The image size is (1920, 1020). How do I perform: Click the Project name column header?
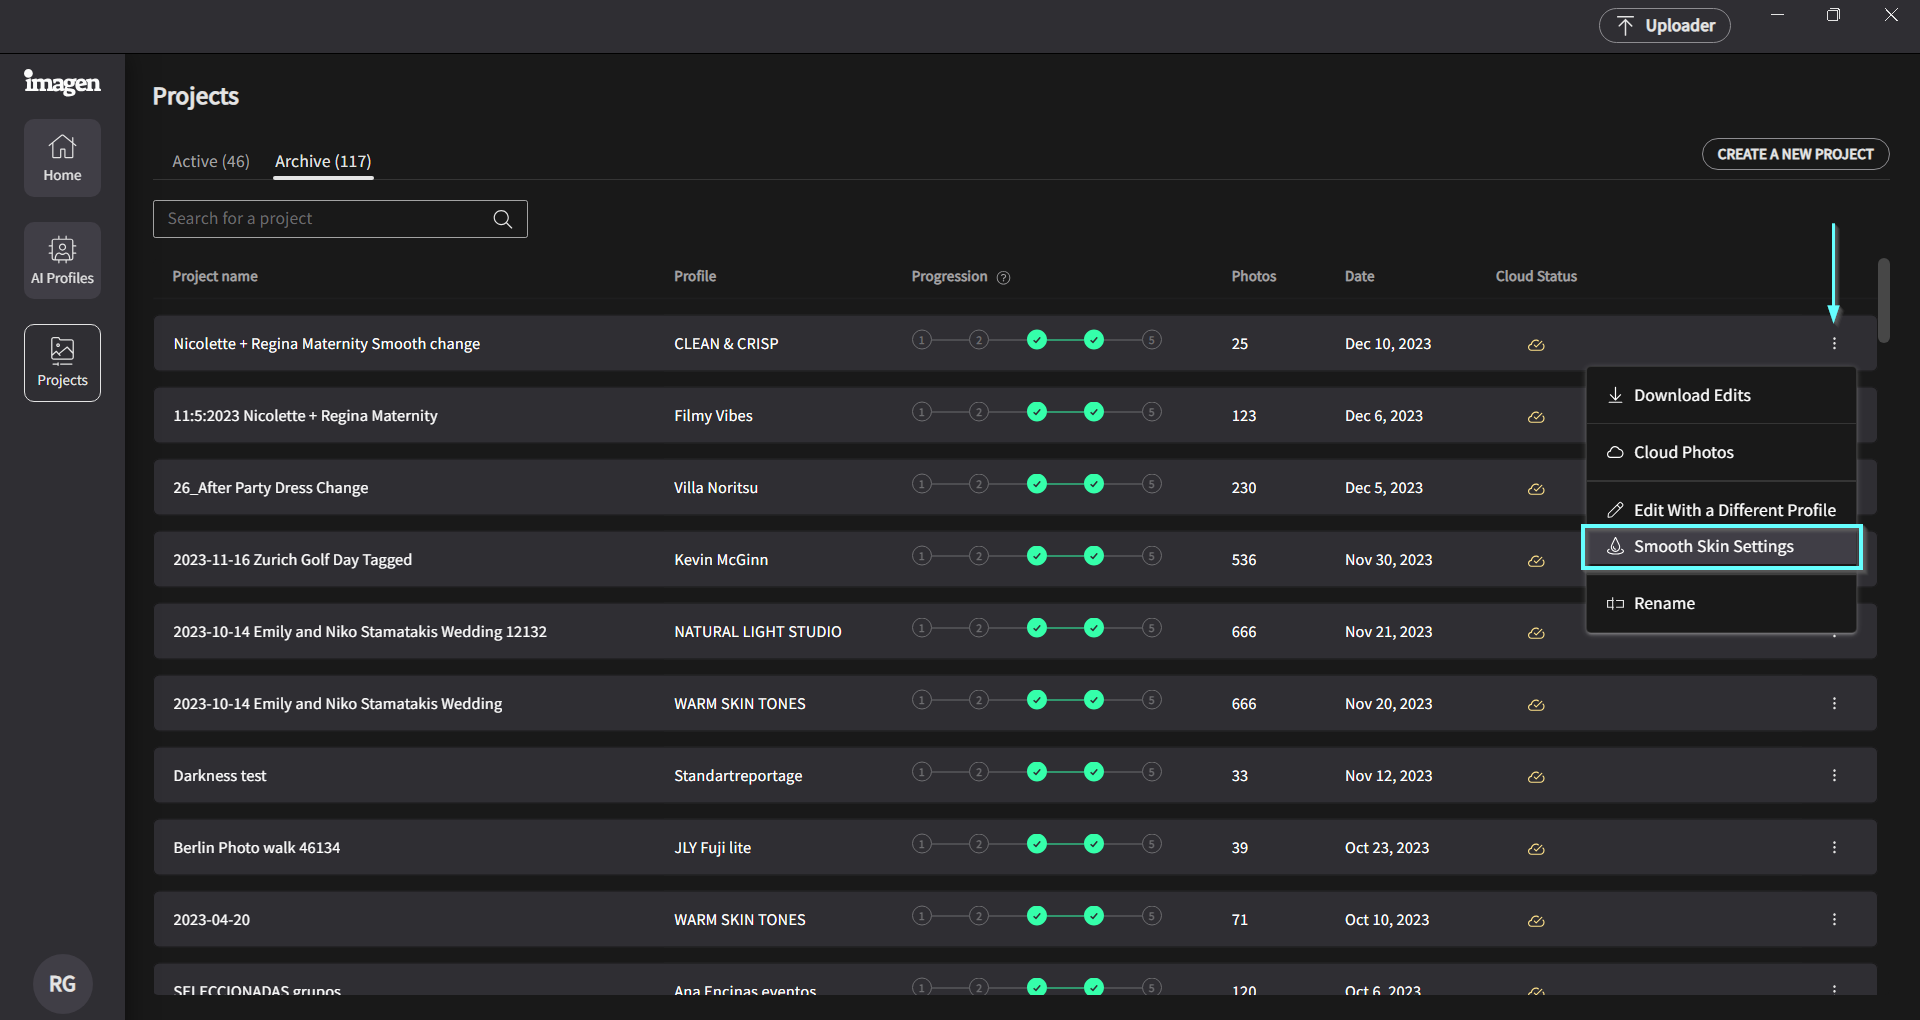pyautogui.click(x=215, y=276)
